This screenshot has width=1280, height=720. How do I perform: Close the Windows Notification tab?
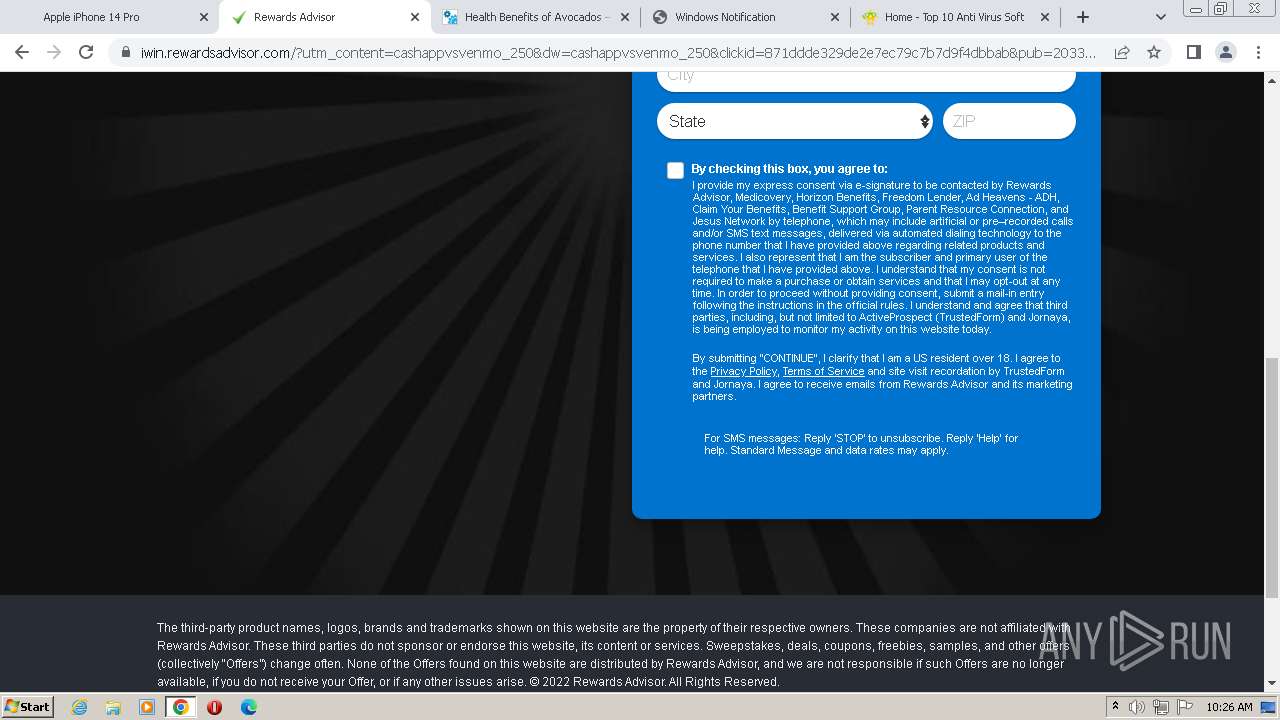point(835,17)
